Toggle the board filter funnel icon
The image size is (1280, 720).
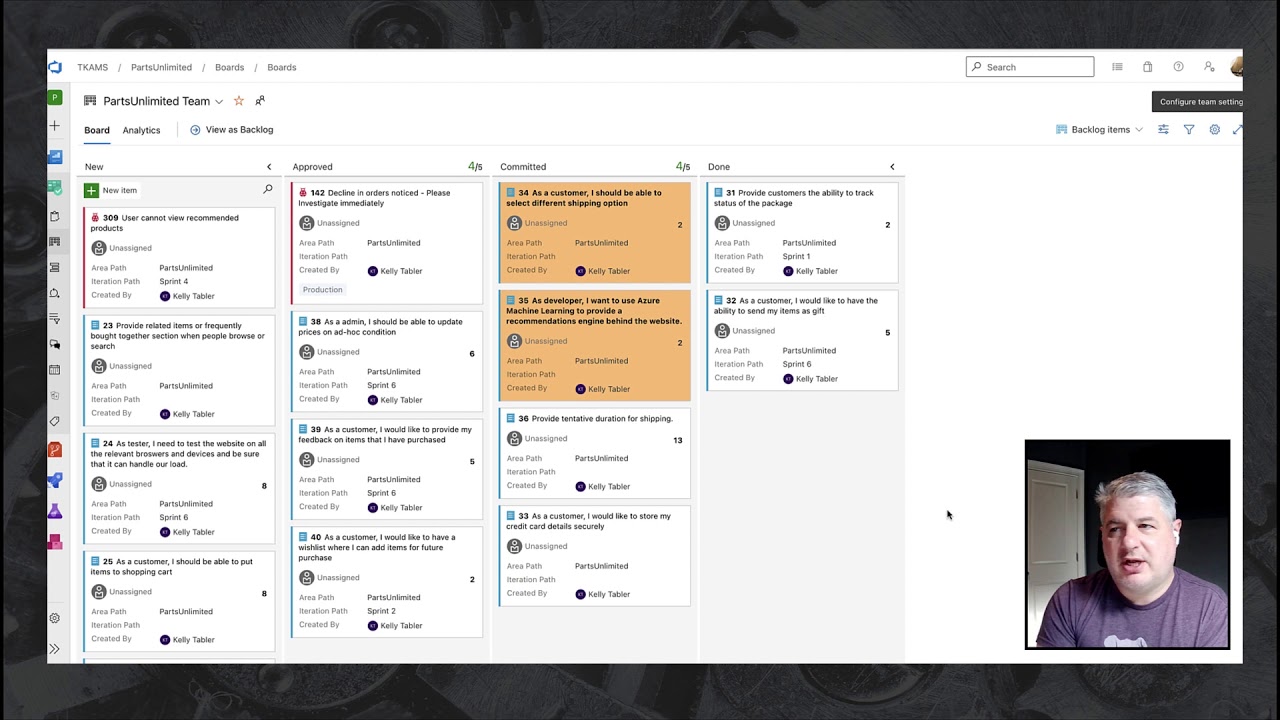coord(1189,130)
